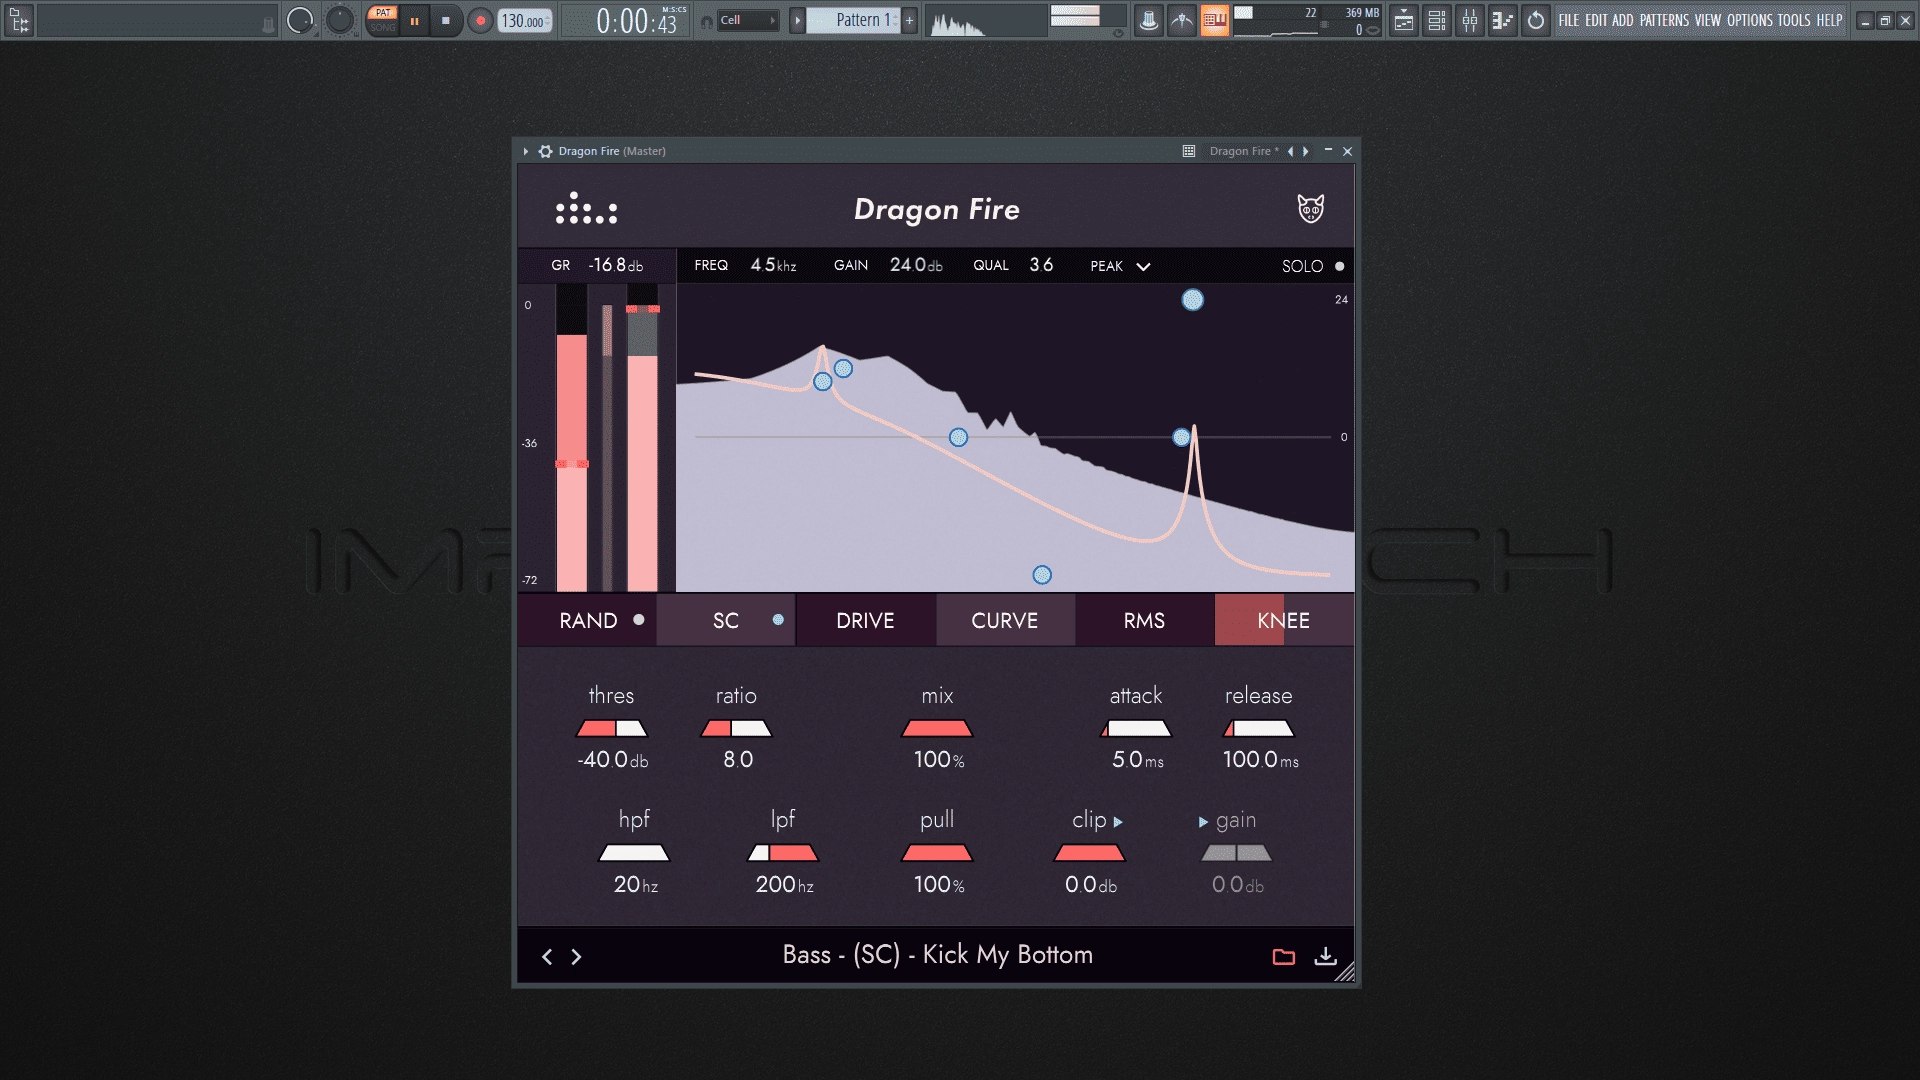
Task: Toggle the highlighted step-edit piano icon
Action: [x=1215, y=20]
